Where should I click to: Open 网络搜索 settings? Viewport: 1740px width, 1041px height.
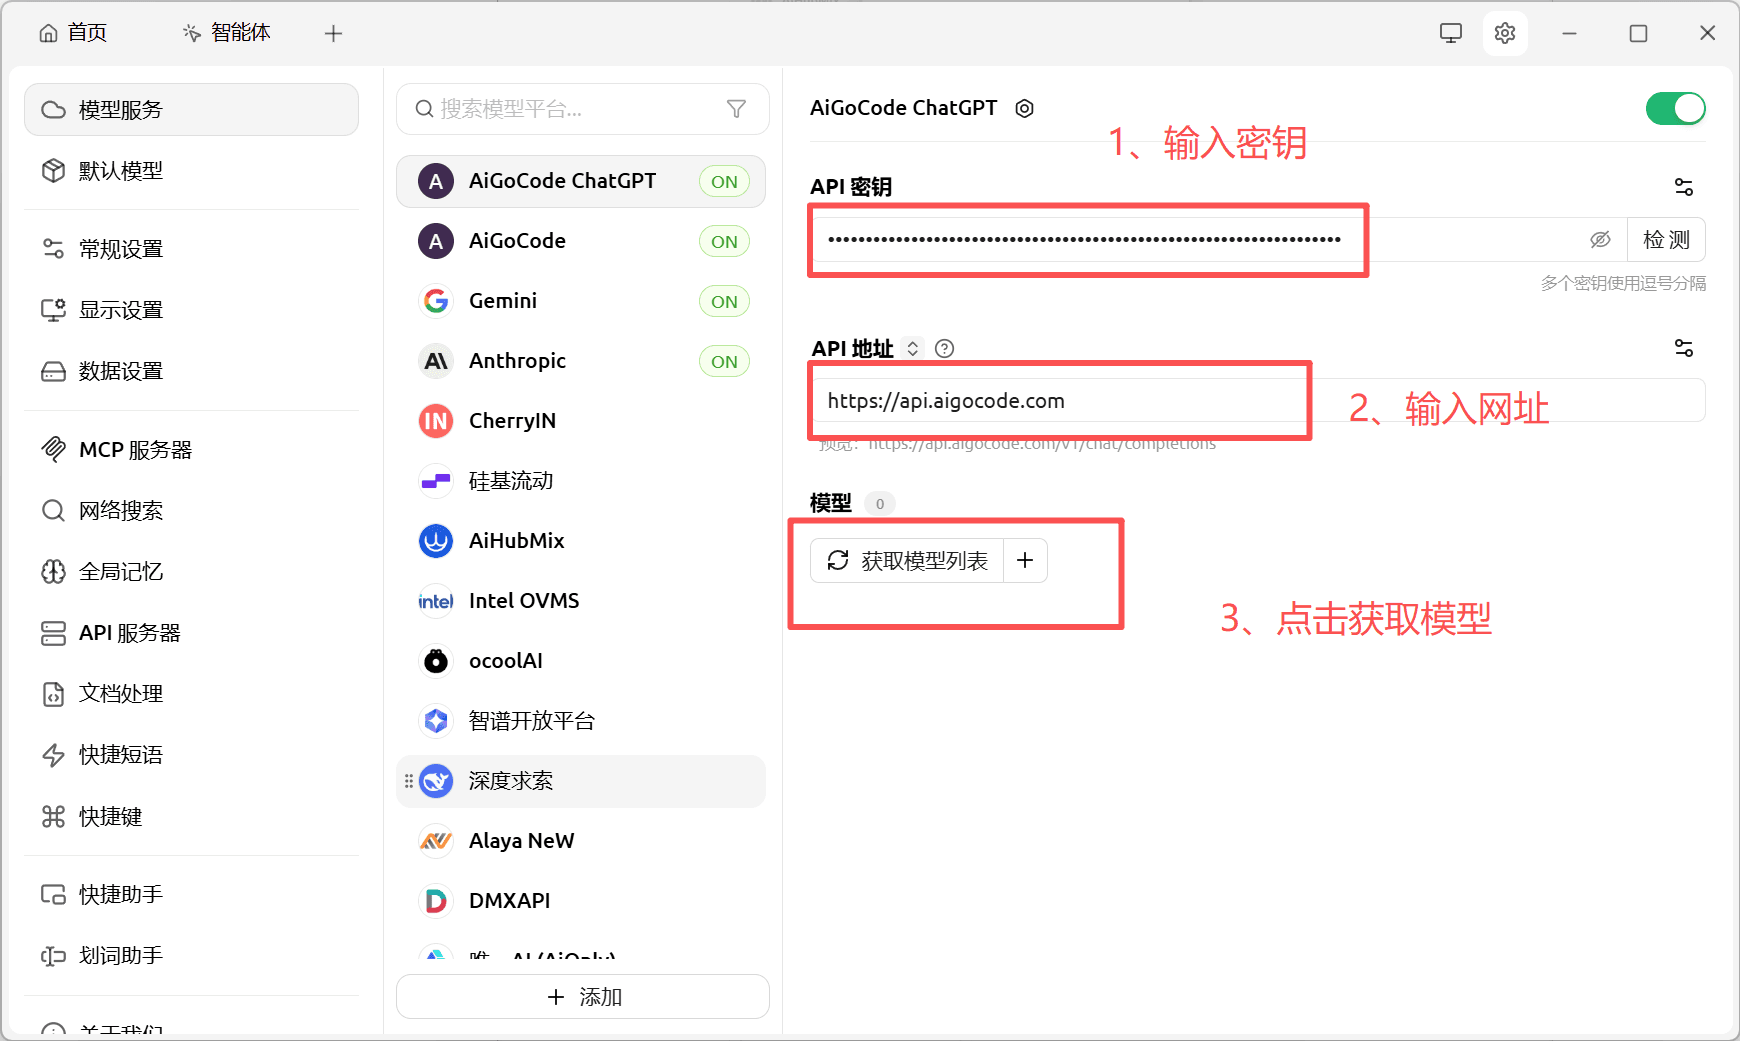tap(191, 511)
